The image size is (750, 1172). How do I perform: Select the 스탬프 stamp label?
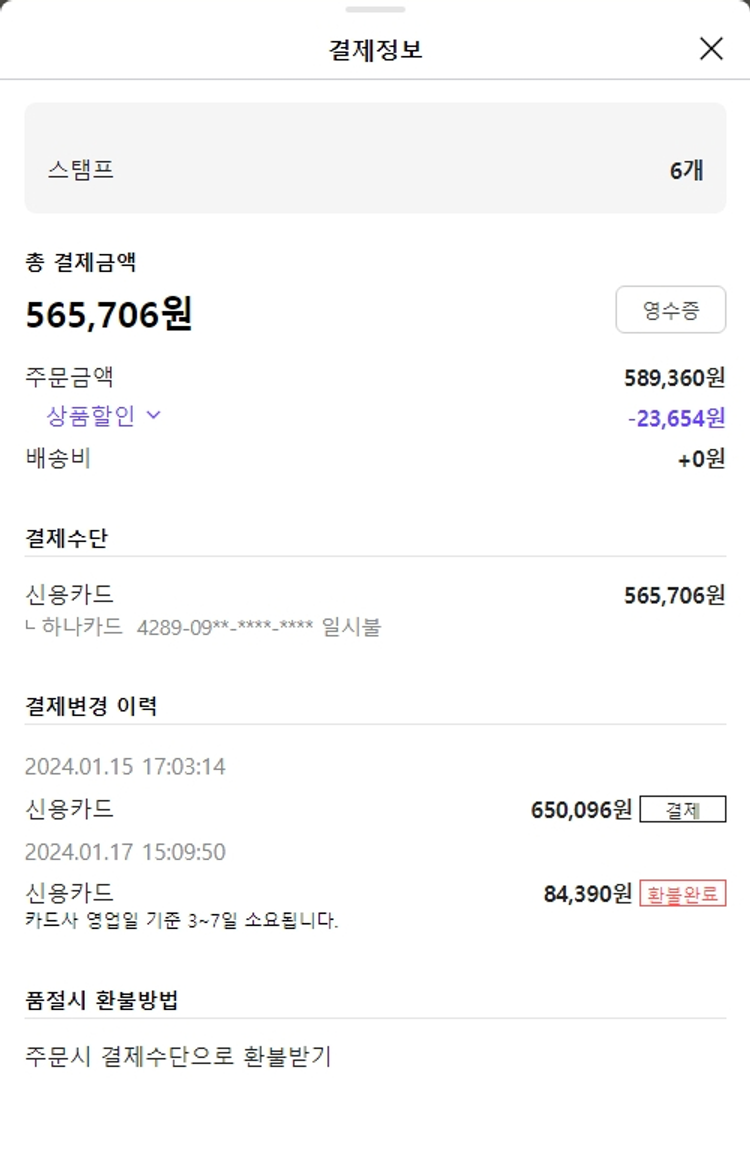[81, 170]
